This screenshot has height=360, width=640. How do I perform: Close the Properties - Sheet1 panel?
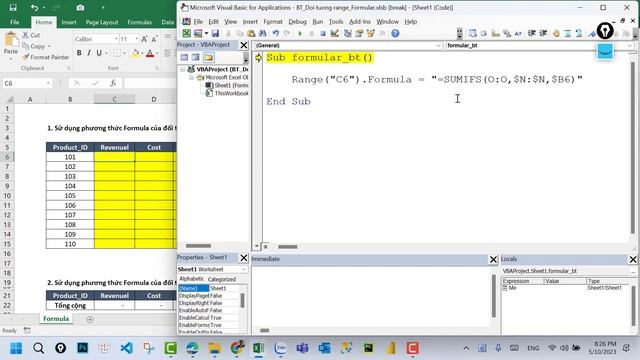(x=244, y=258)
